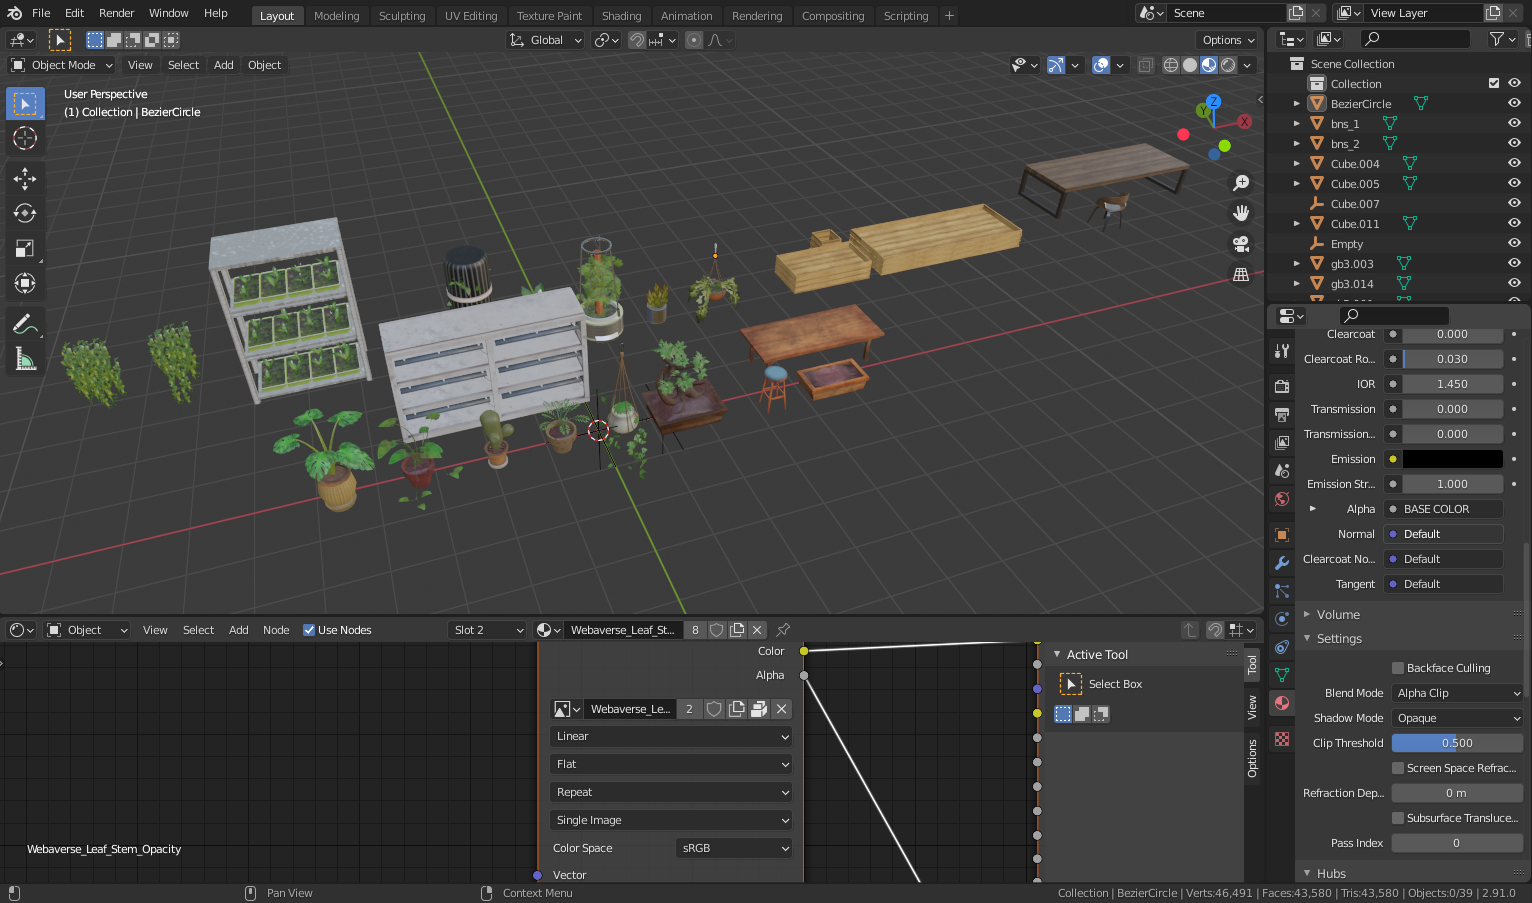Hide BezierCircle using its eye toggle

(x=1514, y=103)
